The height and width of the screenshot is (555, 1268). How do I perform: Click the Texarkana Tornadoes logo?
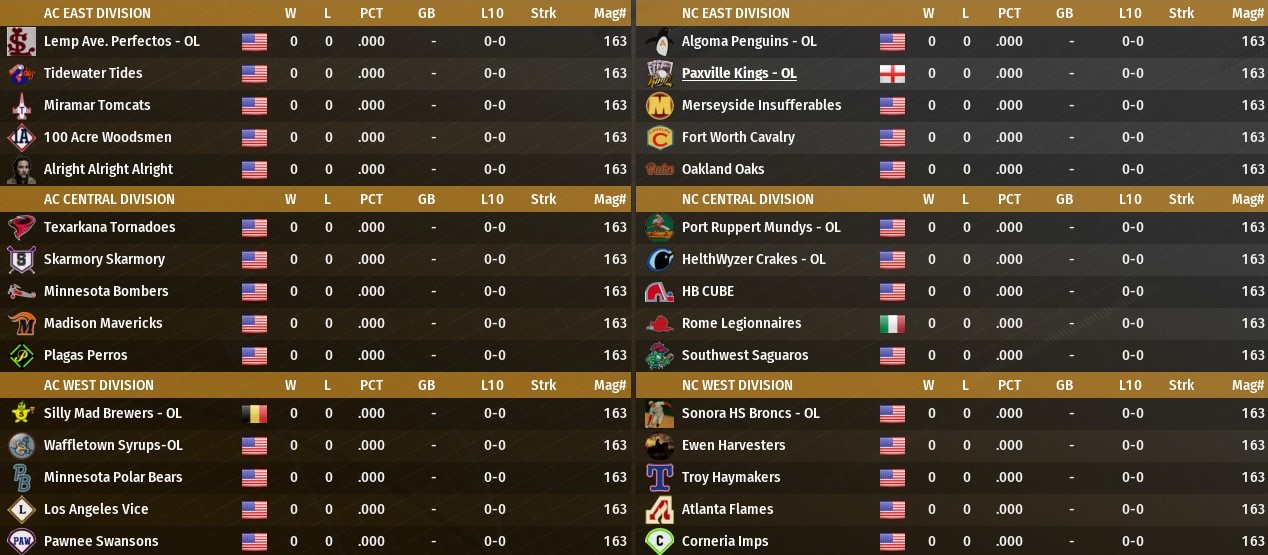[21, 227]
